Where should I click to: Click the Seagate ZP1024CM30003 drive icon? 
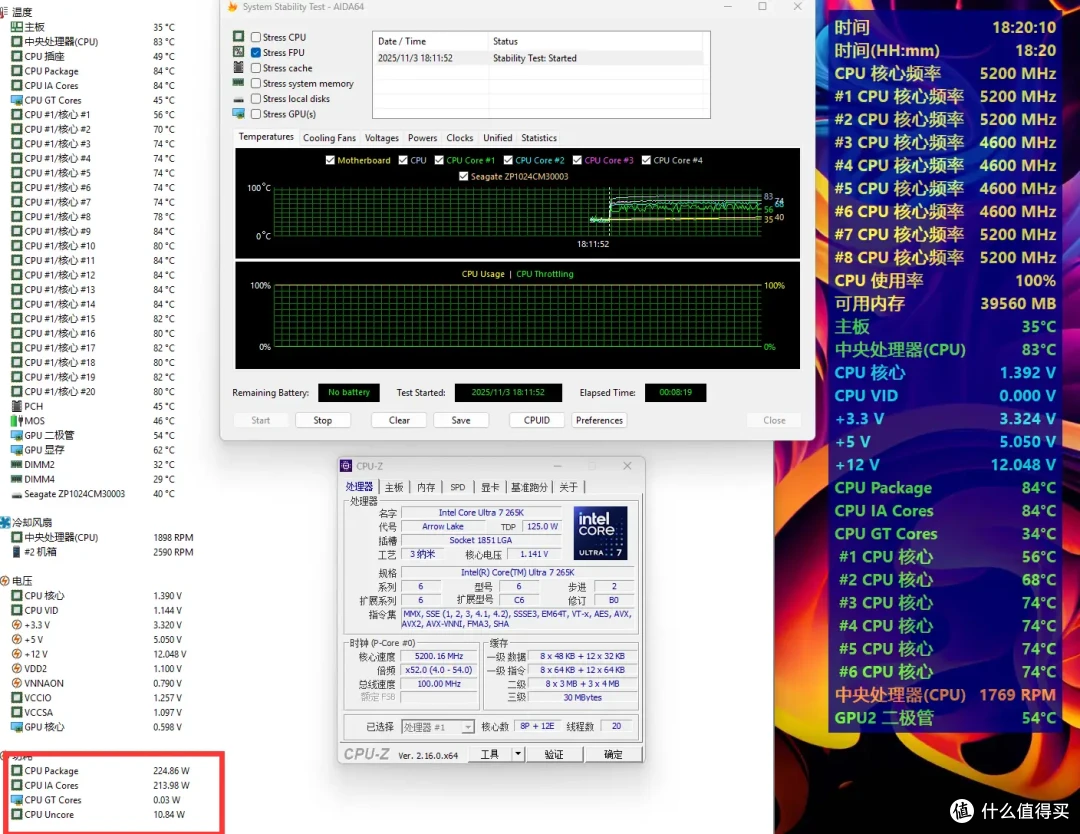[17, 494]
